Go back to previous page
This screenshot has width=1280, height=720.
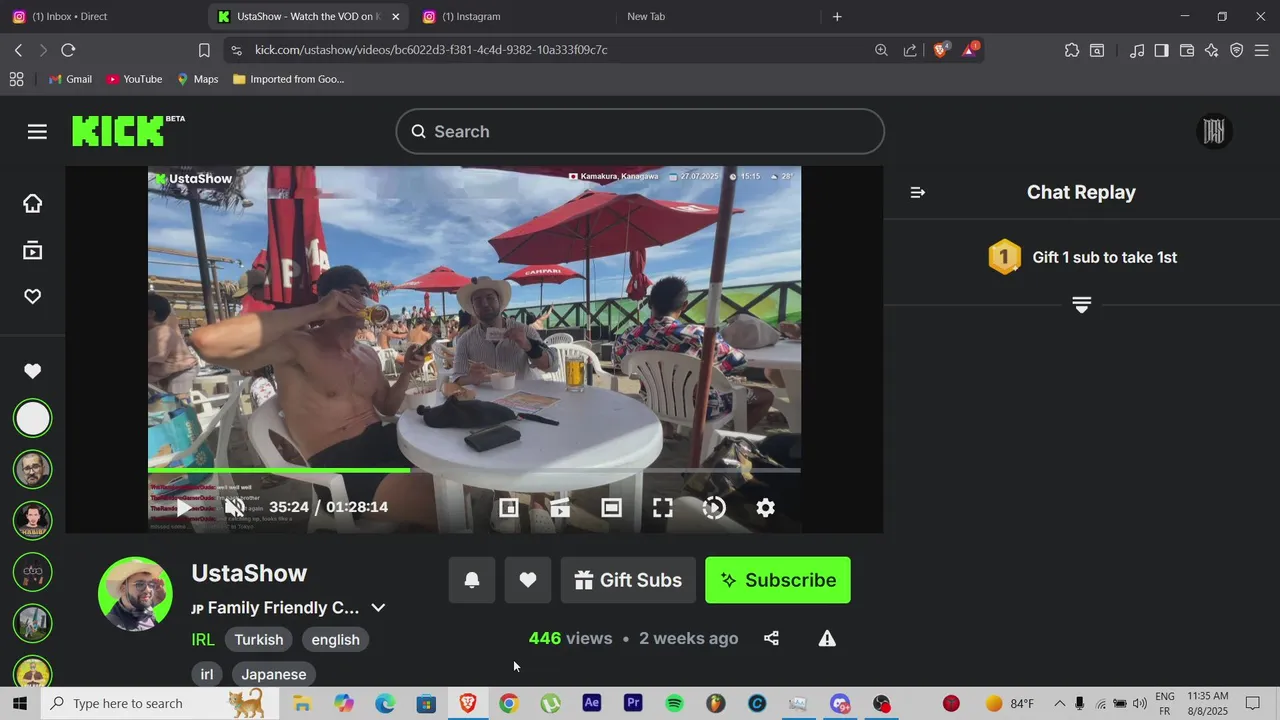point(18,50)
